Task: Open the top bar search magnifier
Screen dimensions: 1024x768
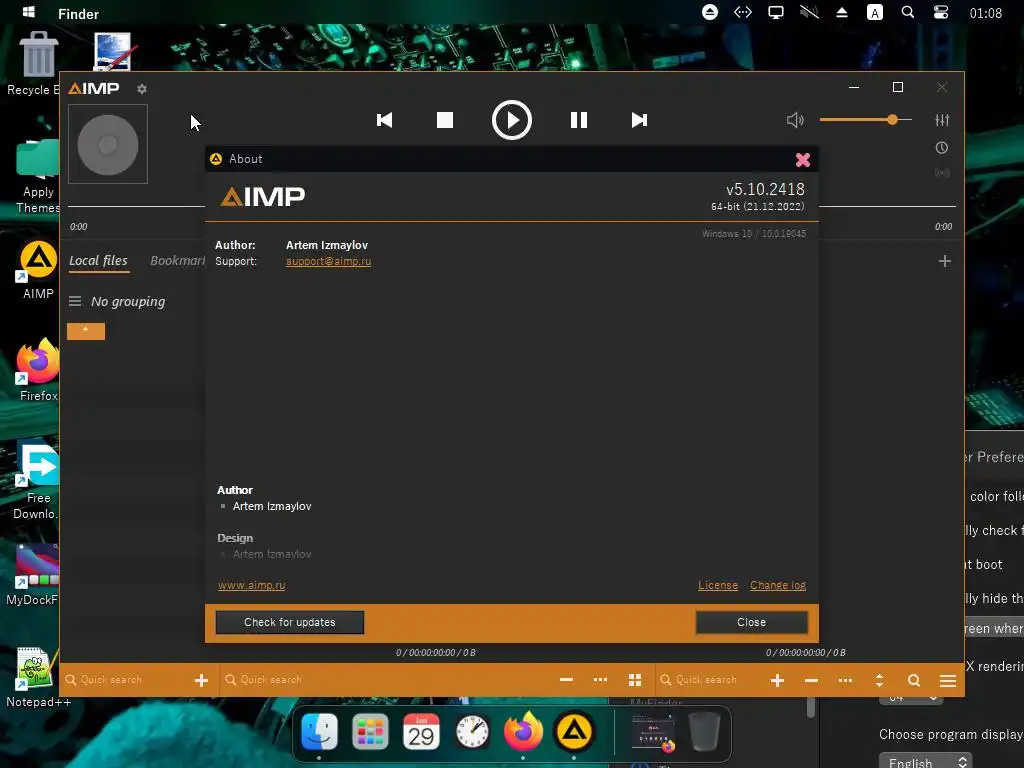Action: point(908,12)
